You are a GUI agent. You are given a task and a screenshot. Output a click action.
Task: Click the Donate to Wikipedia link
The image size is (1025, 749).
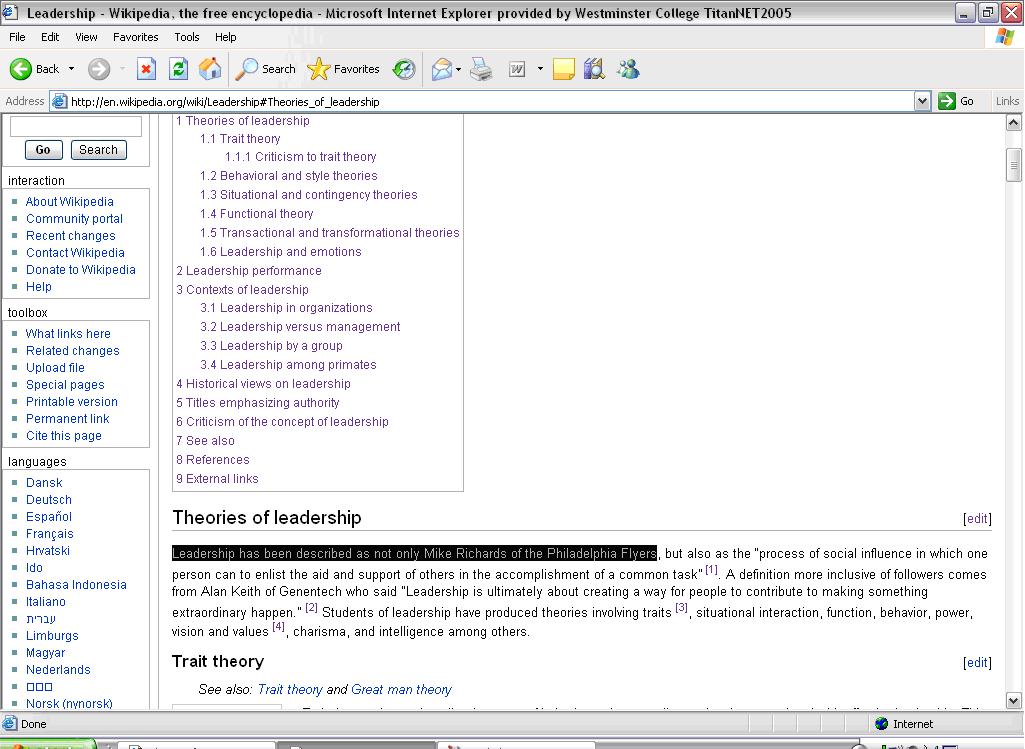81,270
